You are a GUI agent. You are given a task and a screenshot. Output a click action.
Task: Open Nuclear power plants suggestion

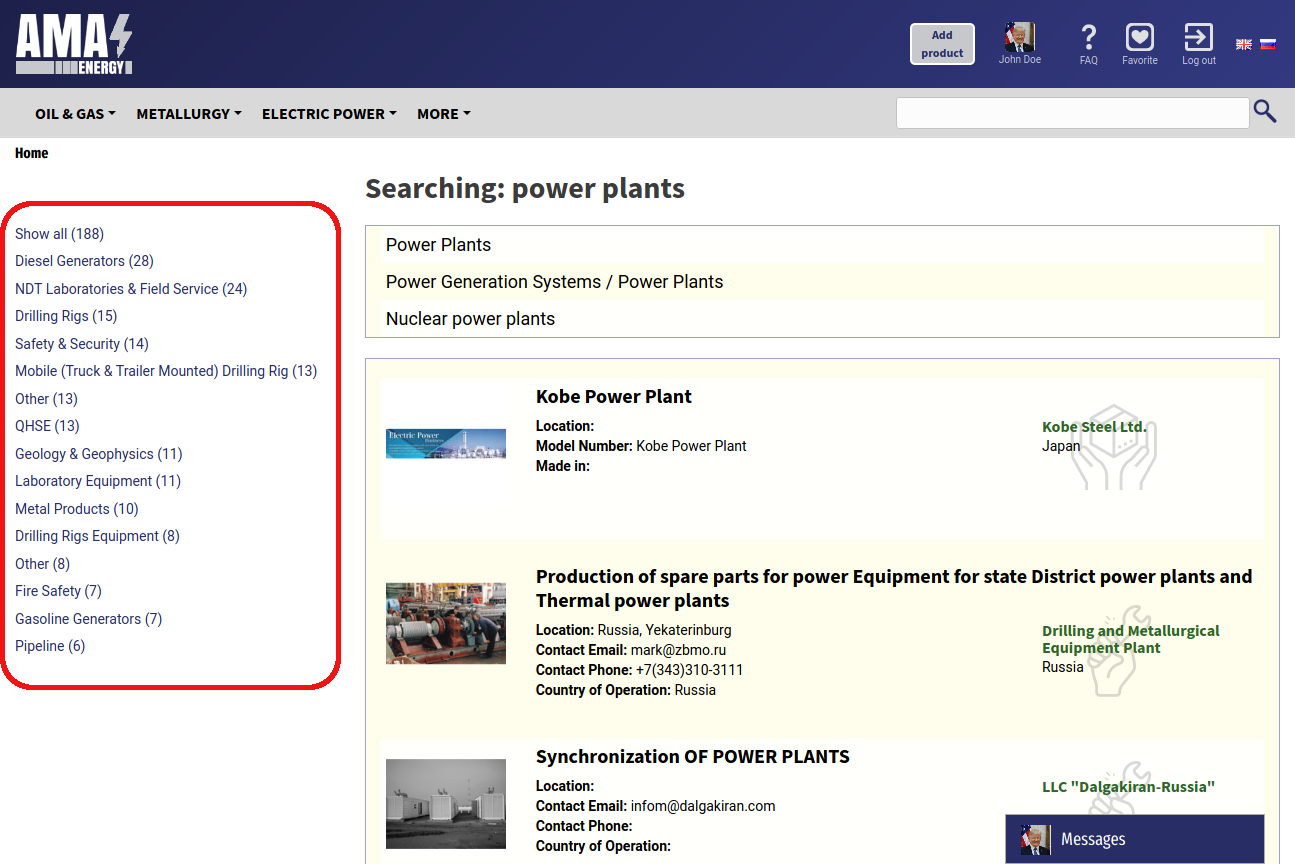click(470, 319)
